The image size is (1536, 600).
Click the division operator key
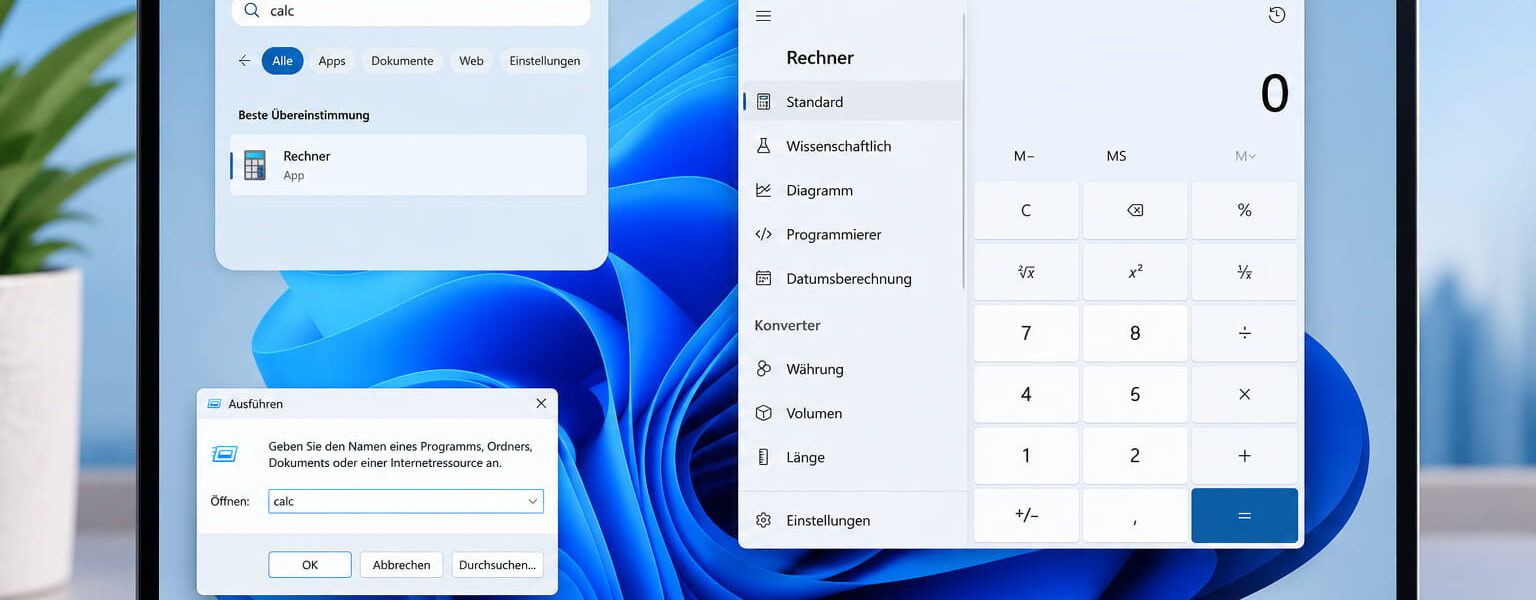click(x=1245, y=333)
